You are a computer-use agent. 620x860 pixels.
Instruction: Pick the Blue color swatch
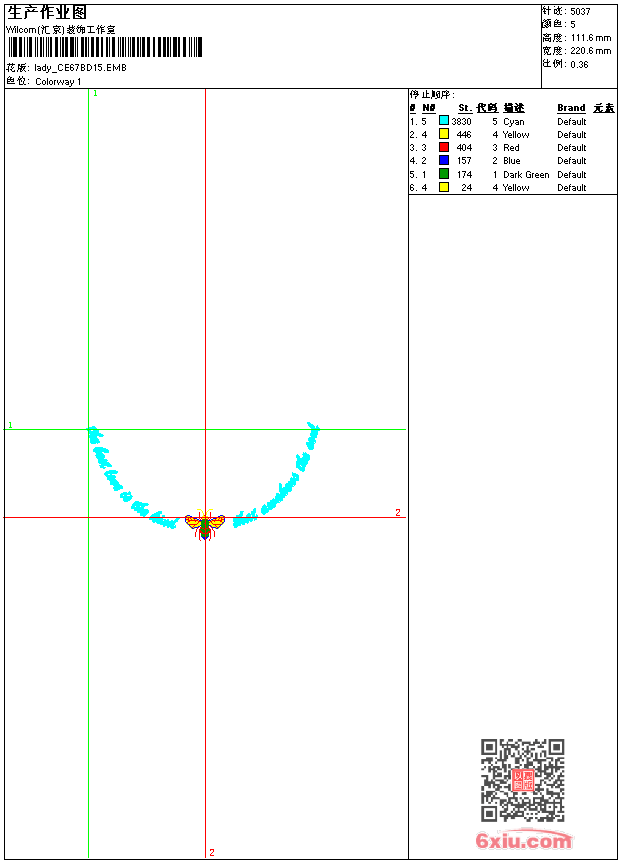coord(444,160)
